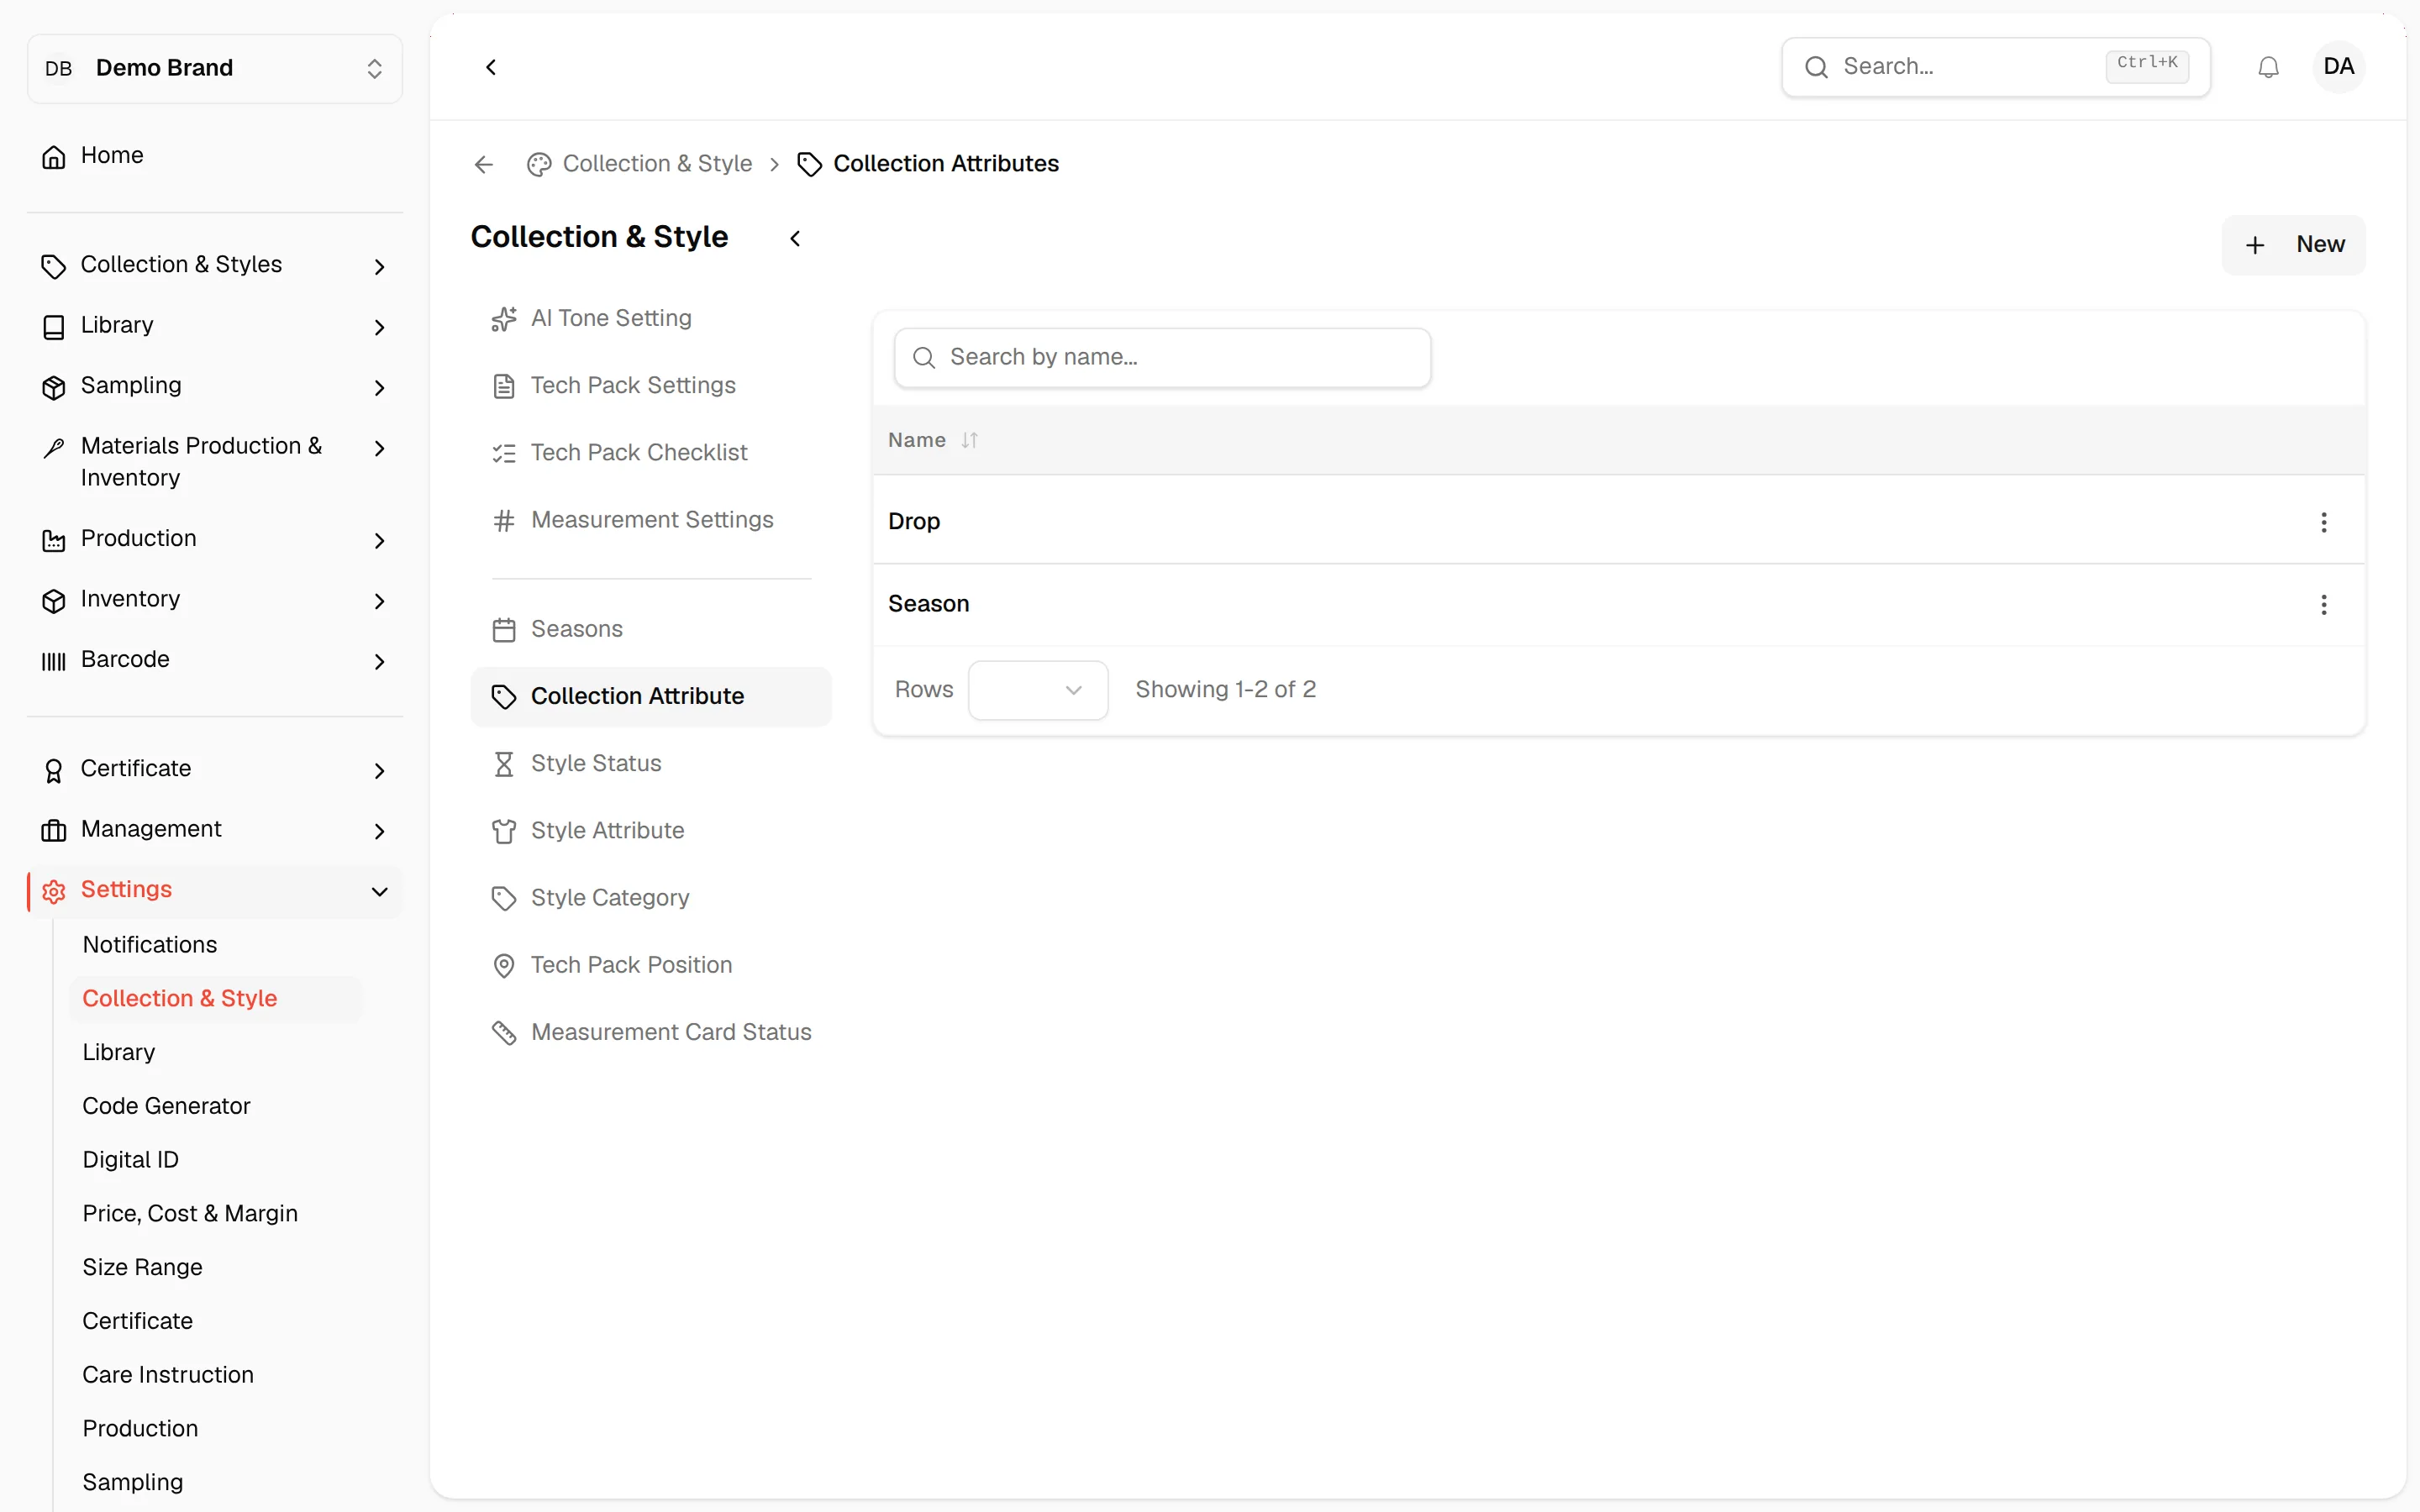Collapse the Collection & Style settings panel
This screenshot has width=2420, height=1512.
[795, 238]
